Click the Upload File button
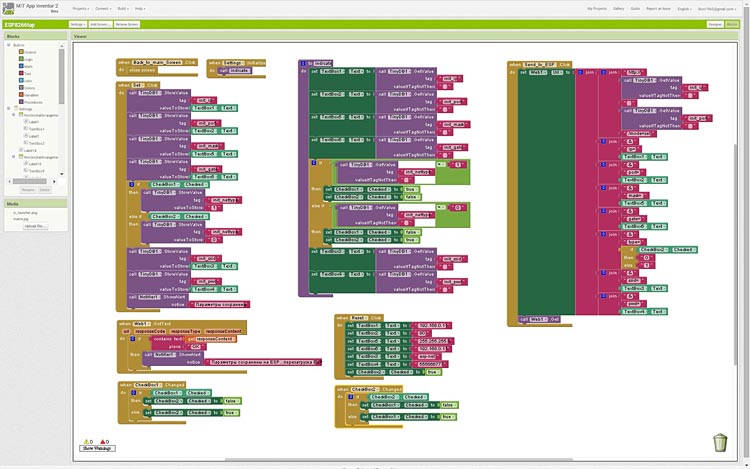 (35, 226)
